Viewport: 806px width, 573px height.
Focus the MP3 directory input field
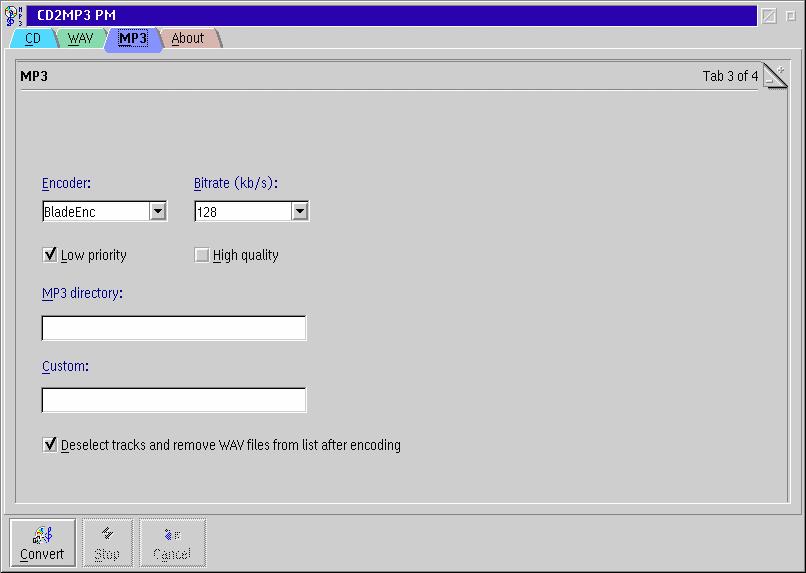click(174, 328)
